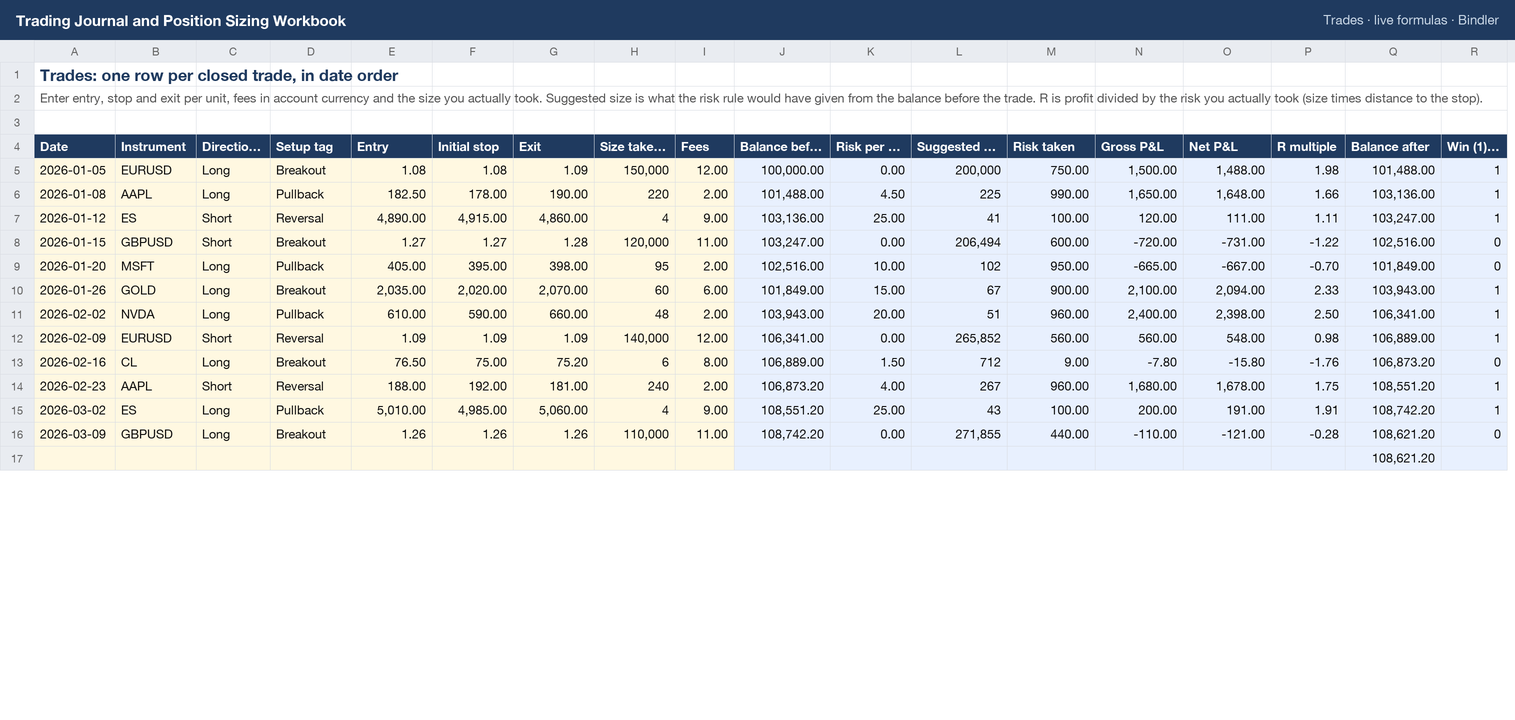Select balance before value 100,000.00

coord(782,170)
